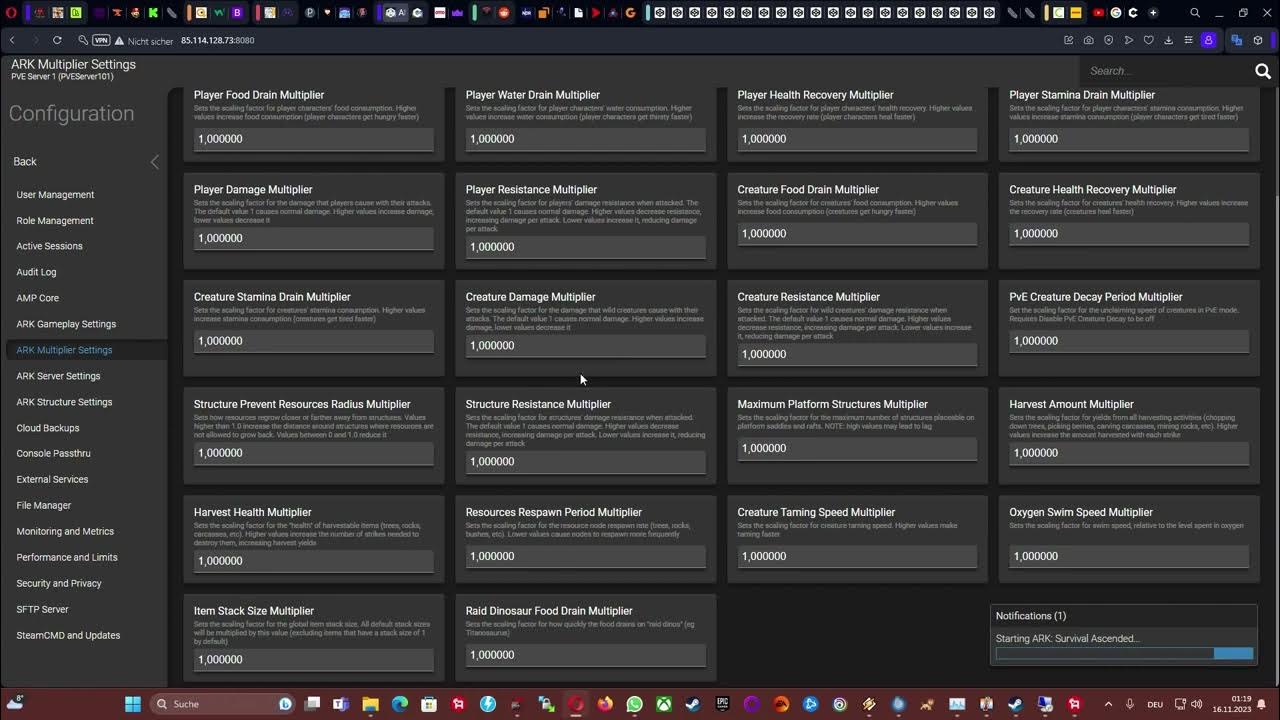The width and height of the screenshot is (1280, 720).
Task: Open Epic Games Launcher from the taskbar
Action: pos(722,704)
